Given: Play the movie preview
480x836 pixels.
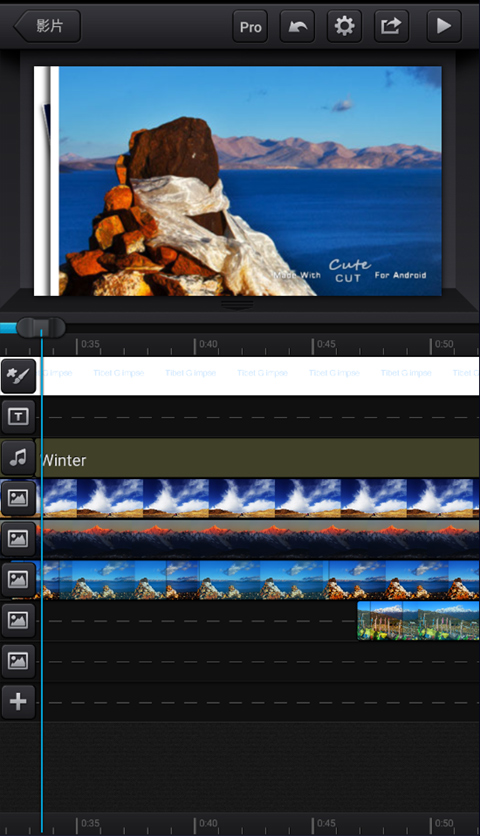Looking at the screenshot, I should 444,26.
